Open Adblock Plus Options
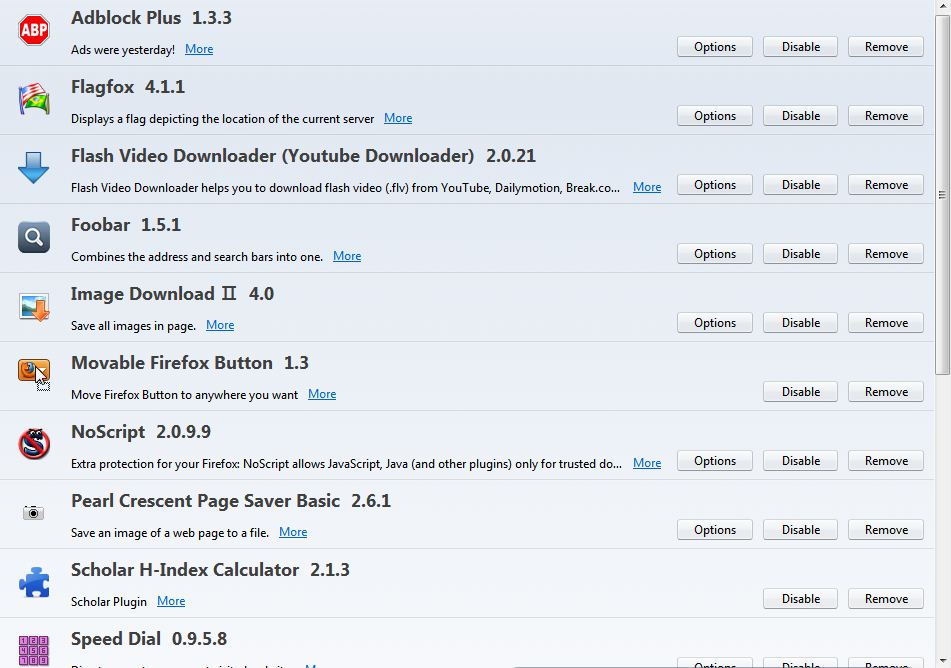The image size is (951, 668). [x=714, y=47]
